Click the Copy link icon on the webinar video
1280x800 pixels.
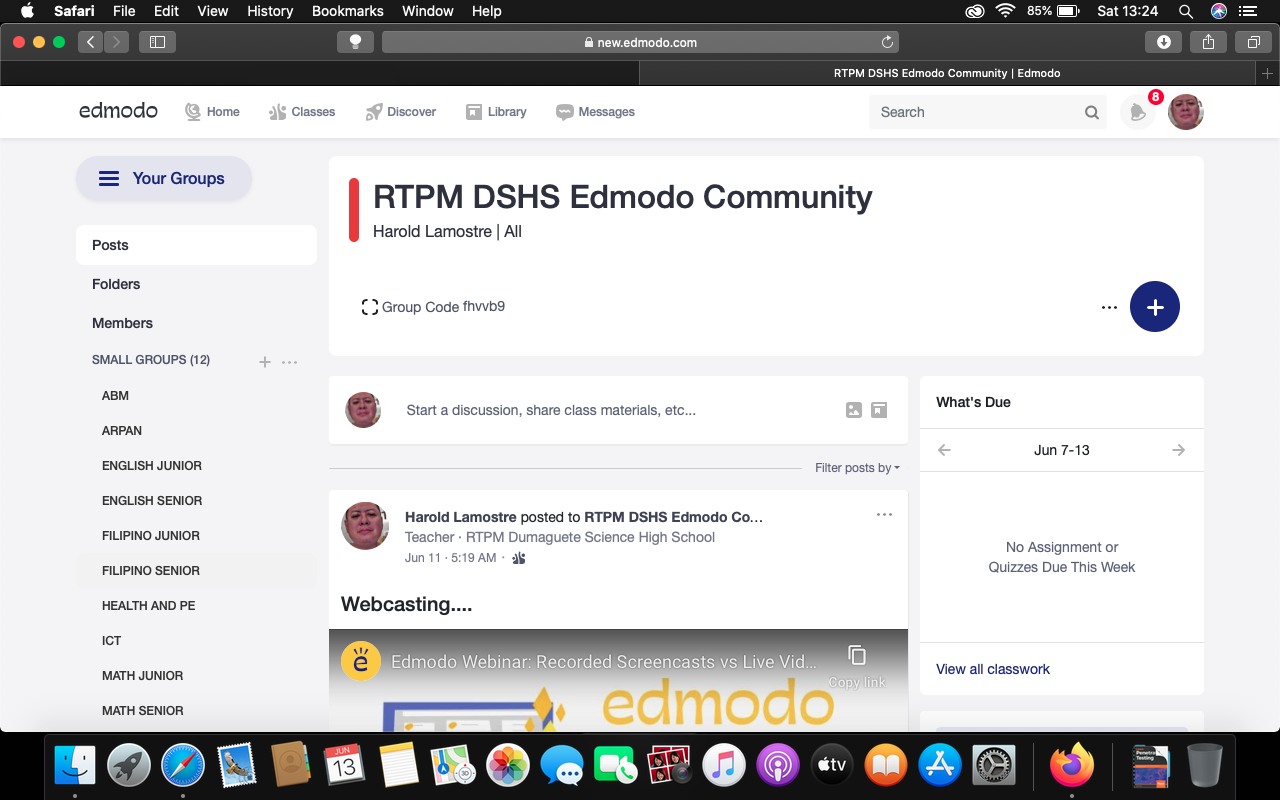[856, 654]
